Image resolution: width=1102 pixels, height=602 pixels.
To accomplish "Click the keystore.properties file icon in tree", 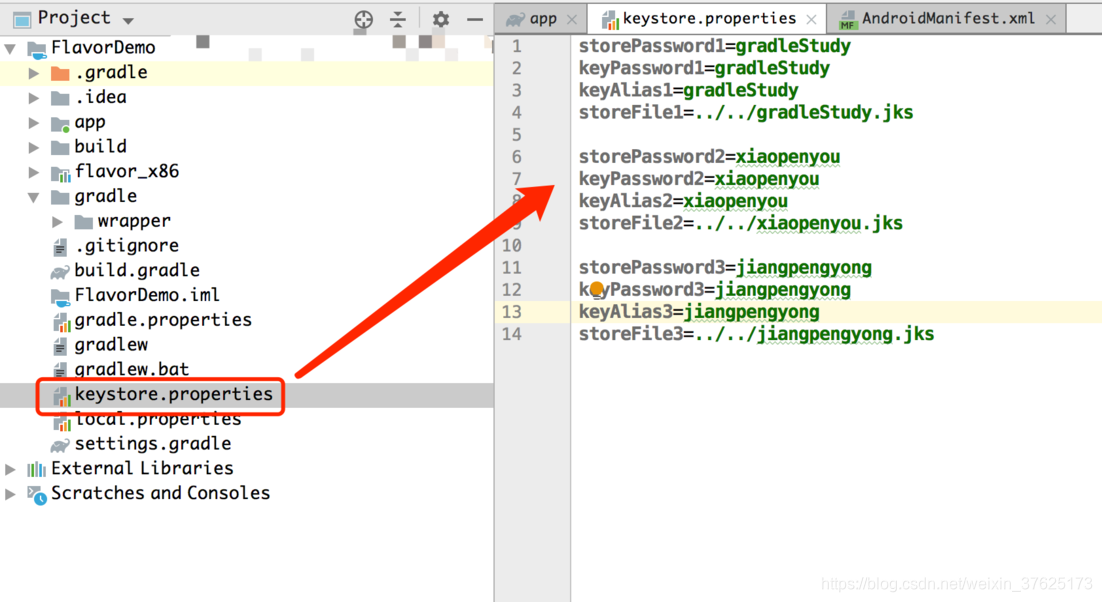I will (62, 395).
